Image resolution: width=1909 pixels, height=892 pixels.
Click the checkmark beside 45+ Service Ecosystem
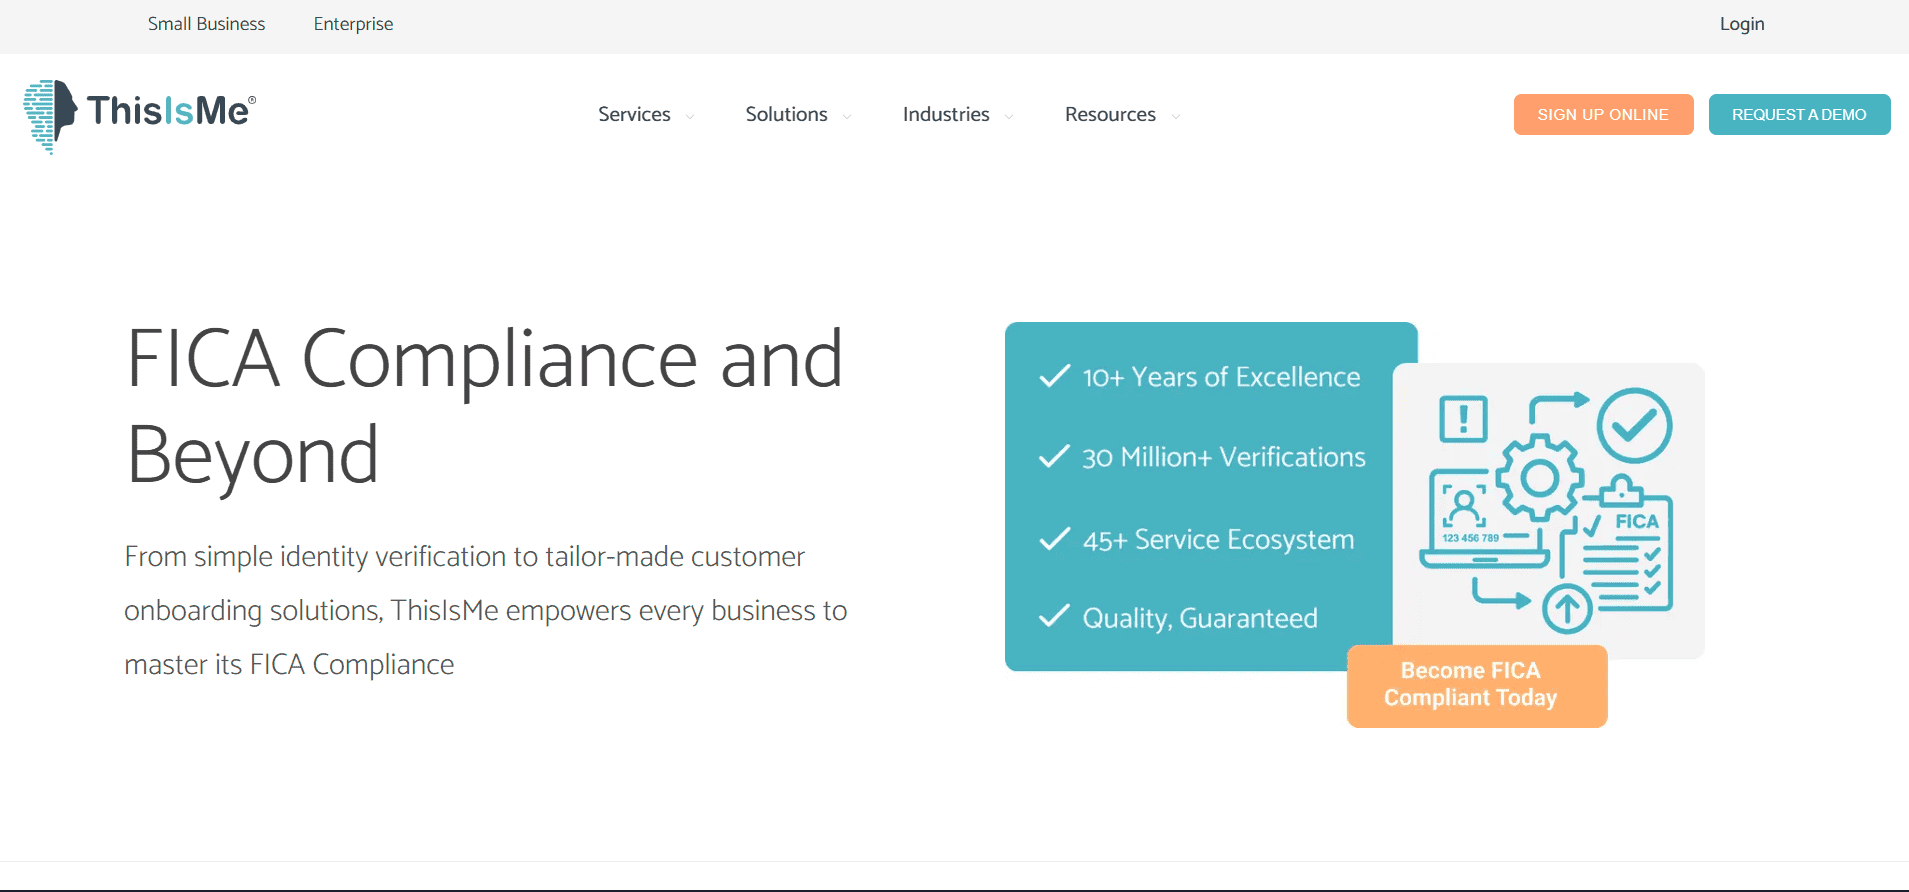(1054, 539)
